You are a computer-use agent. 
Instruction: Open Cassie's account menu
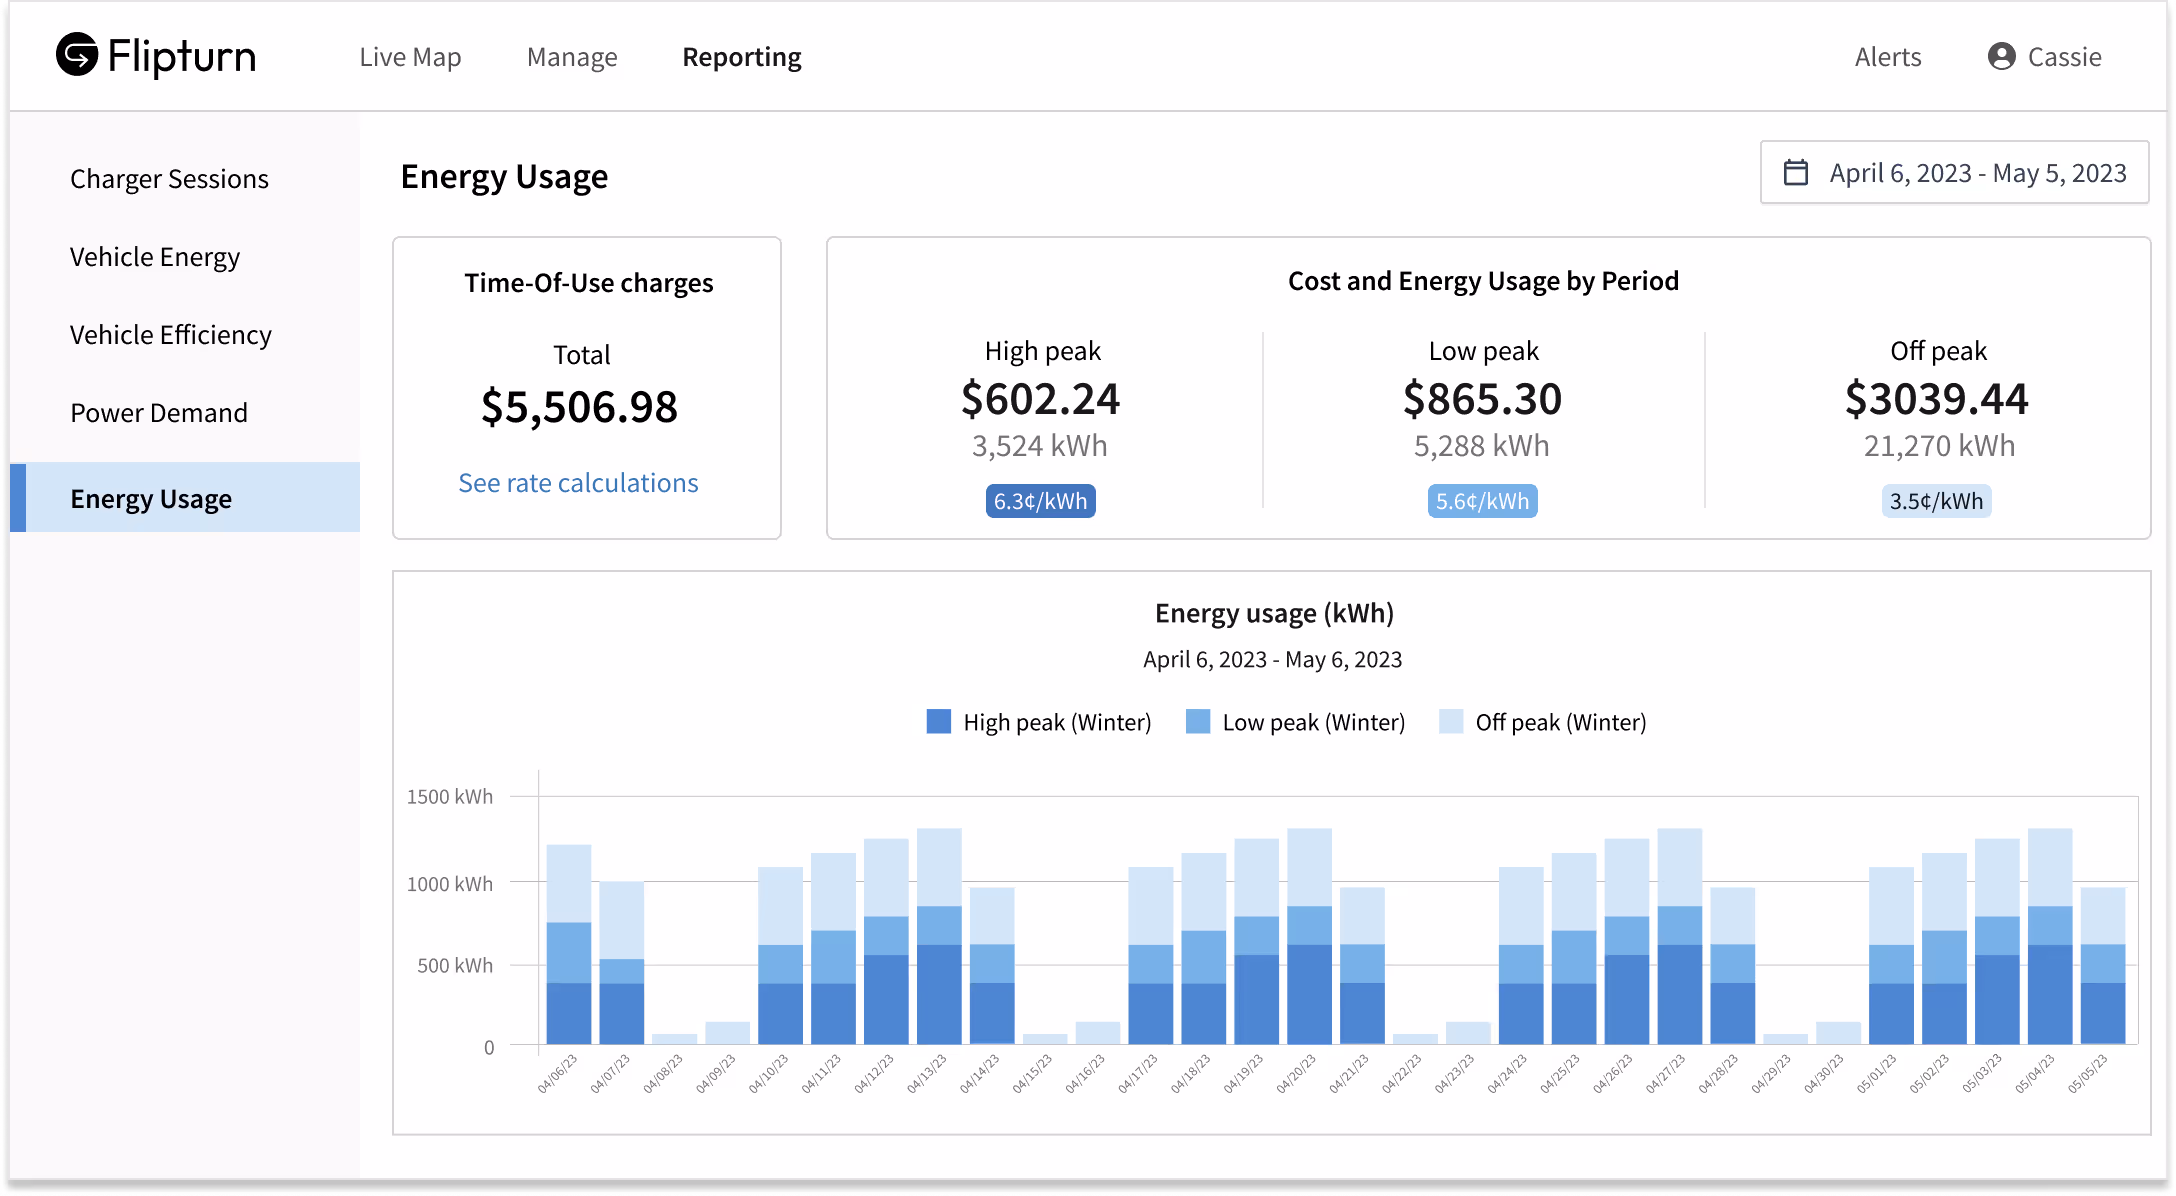pyautogui.click(x=2063, y=57)
